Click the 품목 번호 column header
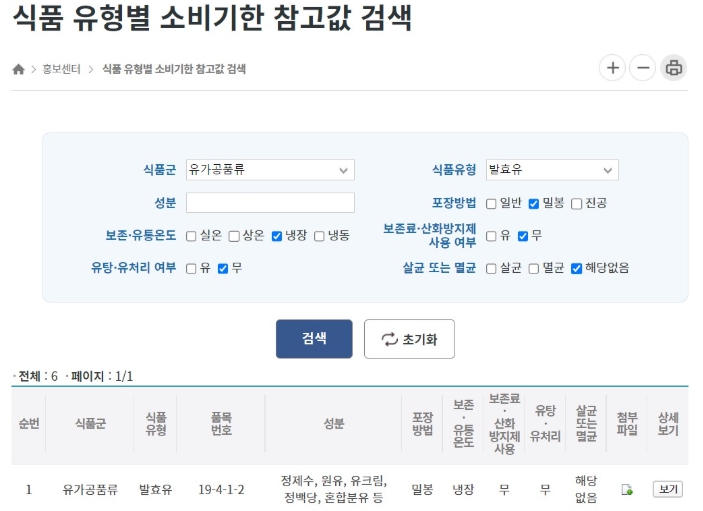Image resolution: width=703 pixels, height=511 pixels. 220,423
